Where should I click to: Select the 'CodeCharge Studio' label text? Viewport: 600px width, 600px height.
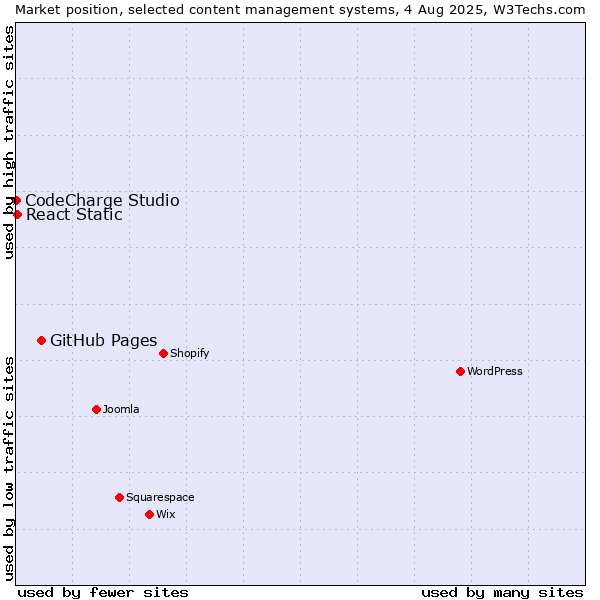103,200
